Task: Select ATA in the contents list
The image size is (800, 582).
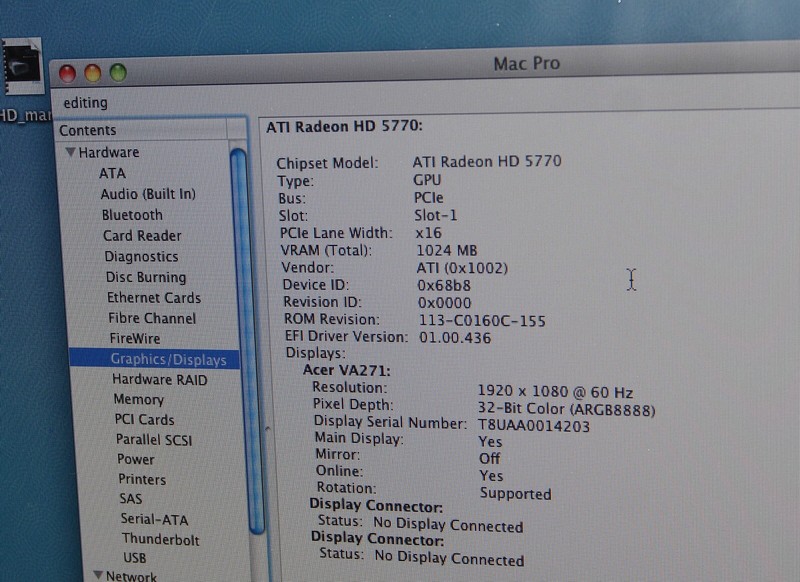Action: [x=112, y=173]
